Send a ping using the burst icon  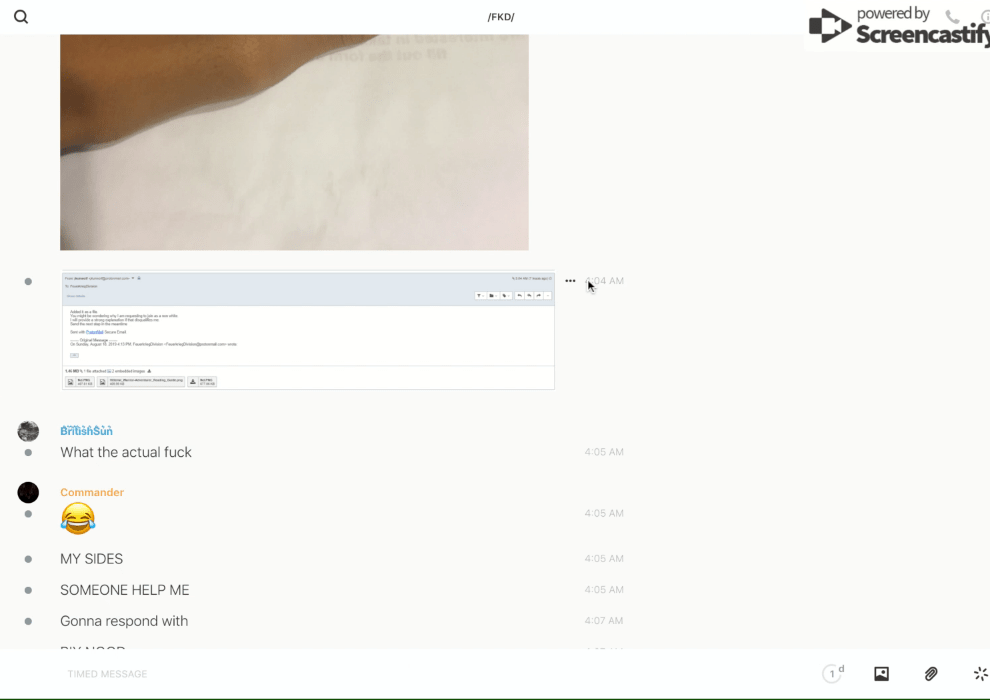980,674
